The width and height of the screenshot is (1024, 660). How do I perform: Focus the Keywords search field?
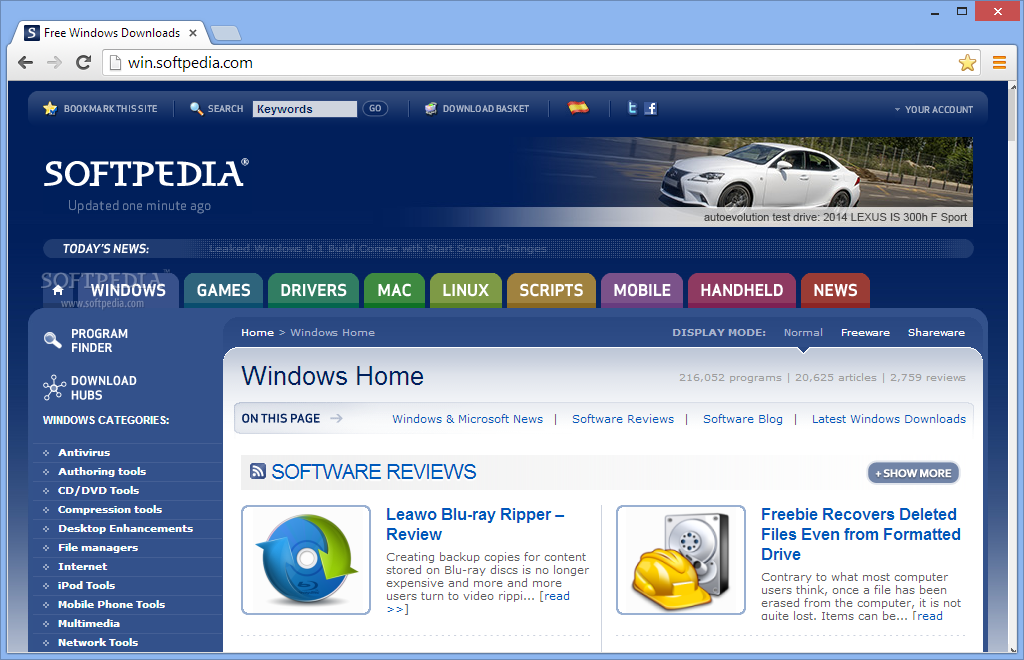[304, 109]
